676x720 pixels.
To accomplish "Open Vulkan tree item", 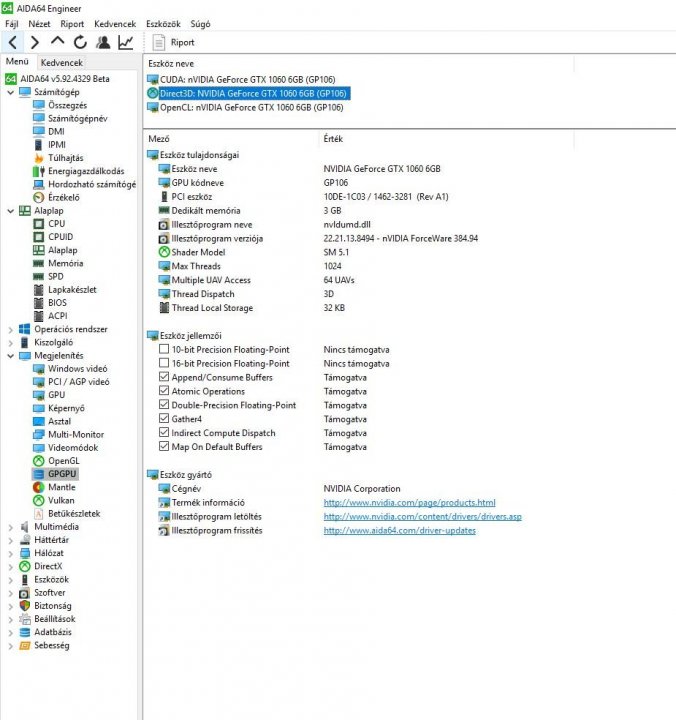I will point(61,500).
